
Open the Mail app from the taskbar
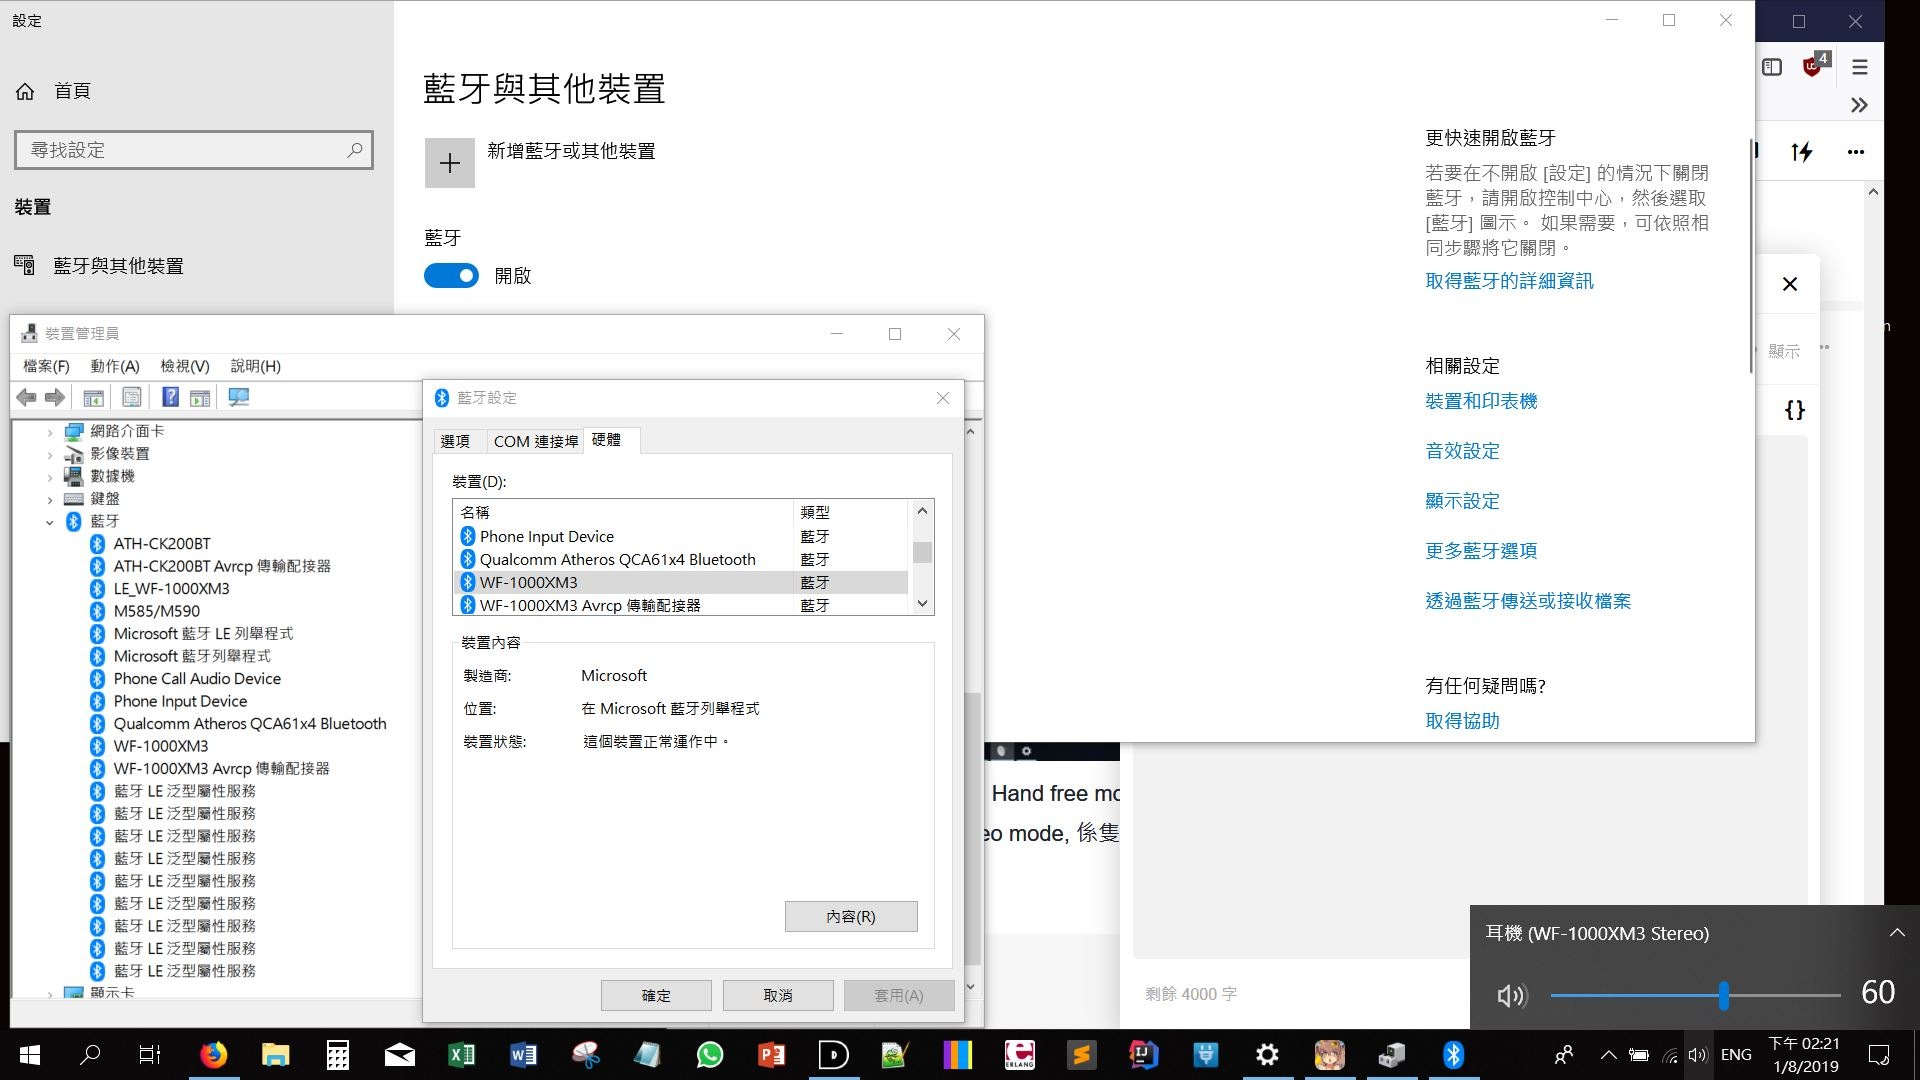point(399,1055)
